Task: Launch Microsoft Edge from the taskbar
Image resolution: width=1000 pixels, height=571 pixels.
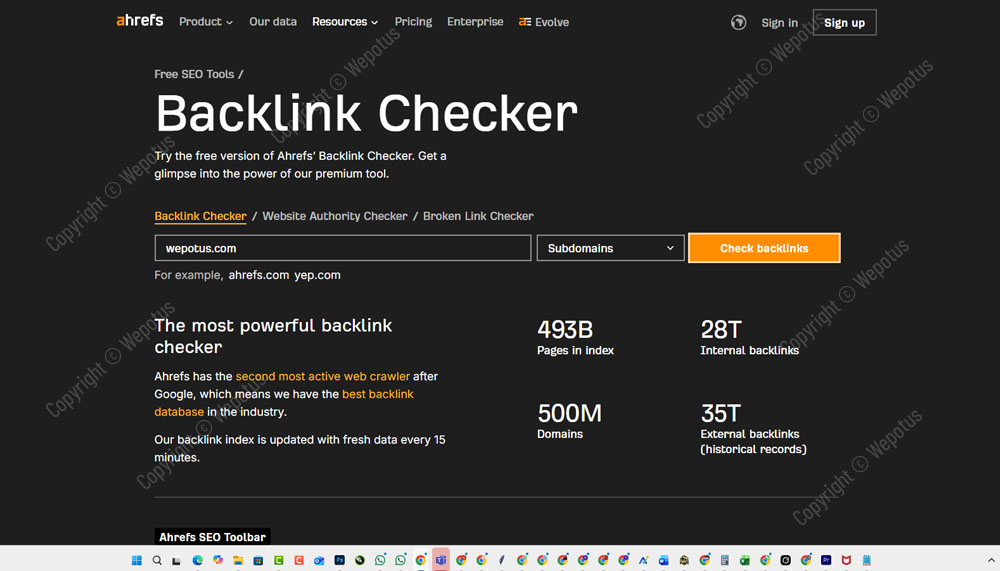Action: 198,560
